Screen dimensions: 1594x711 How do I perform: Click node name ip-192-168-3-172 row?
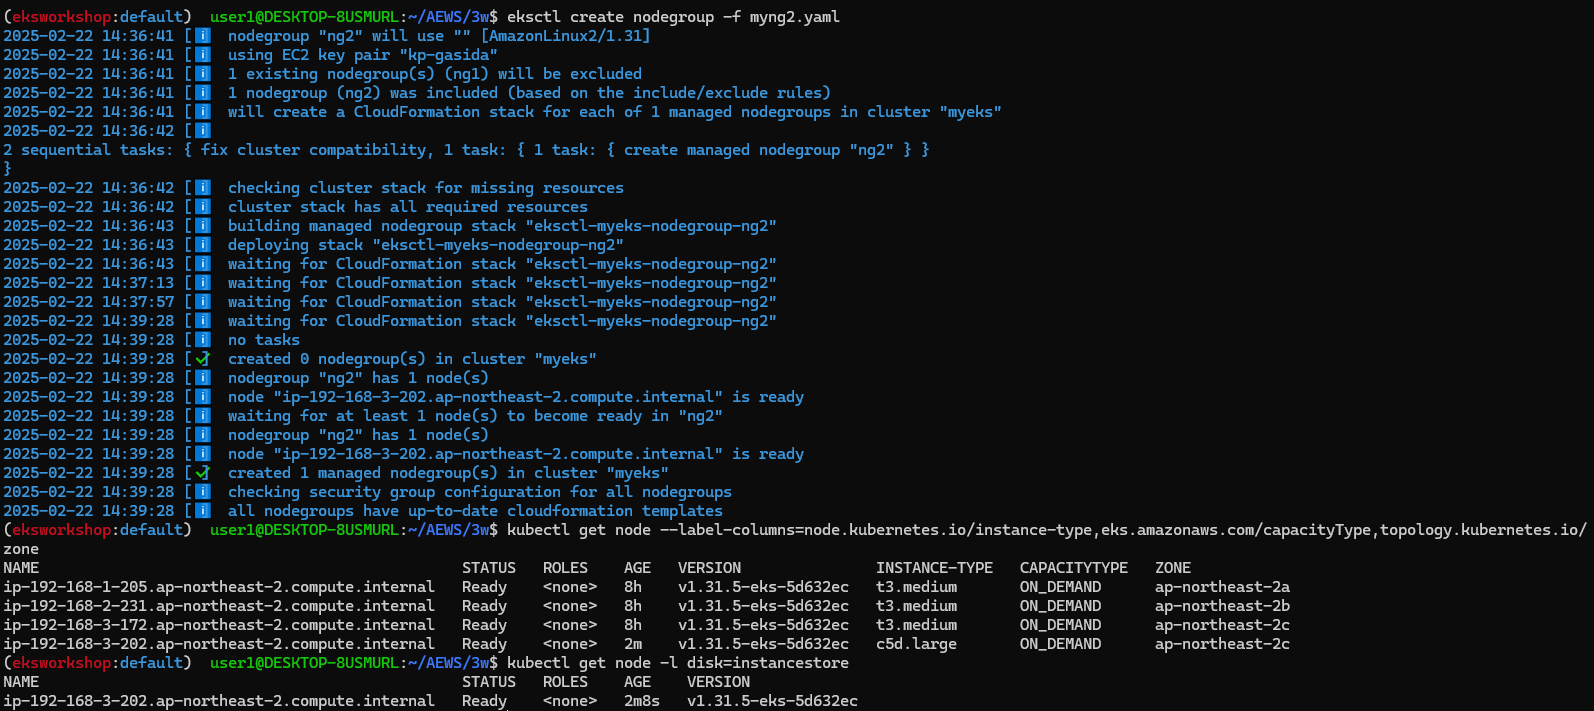(219, 625)
